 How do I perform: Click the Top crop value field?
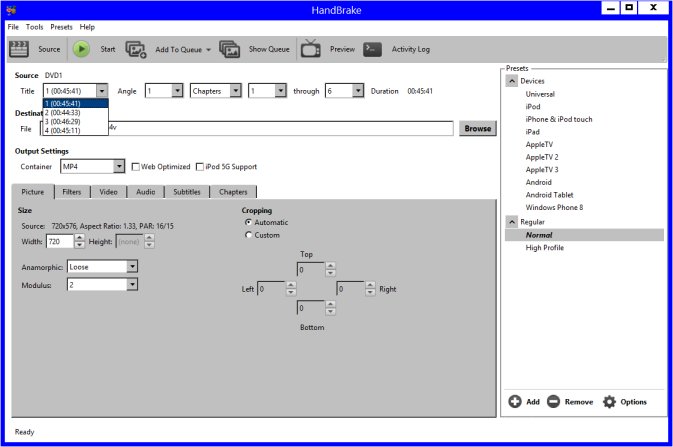[x=310, y=270]
